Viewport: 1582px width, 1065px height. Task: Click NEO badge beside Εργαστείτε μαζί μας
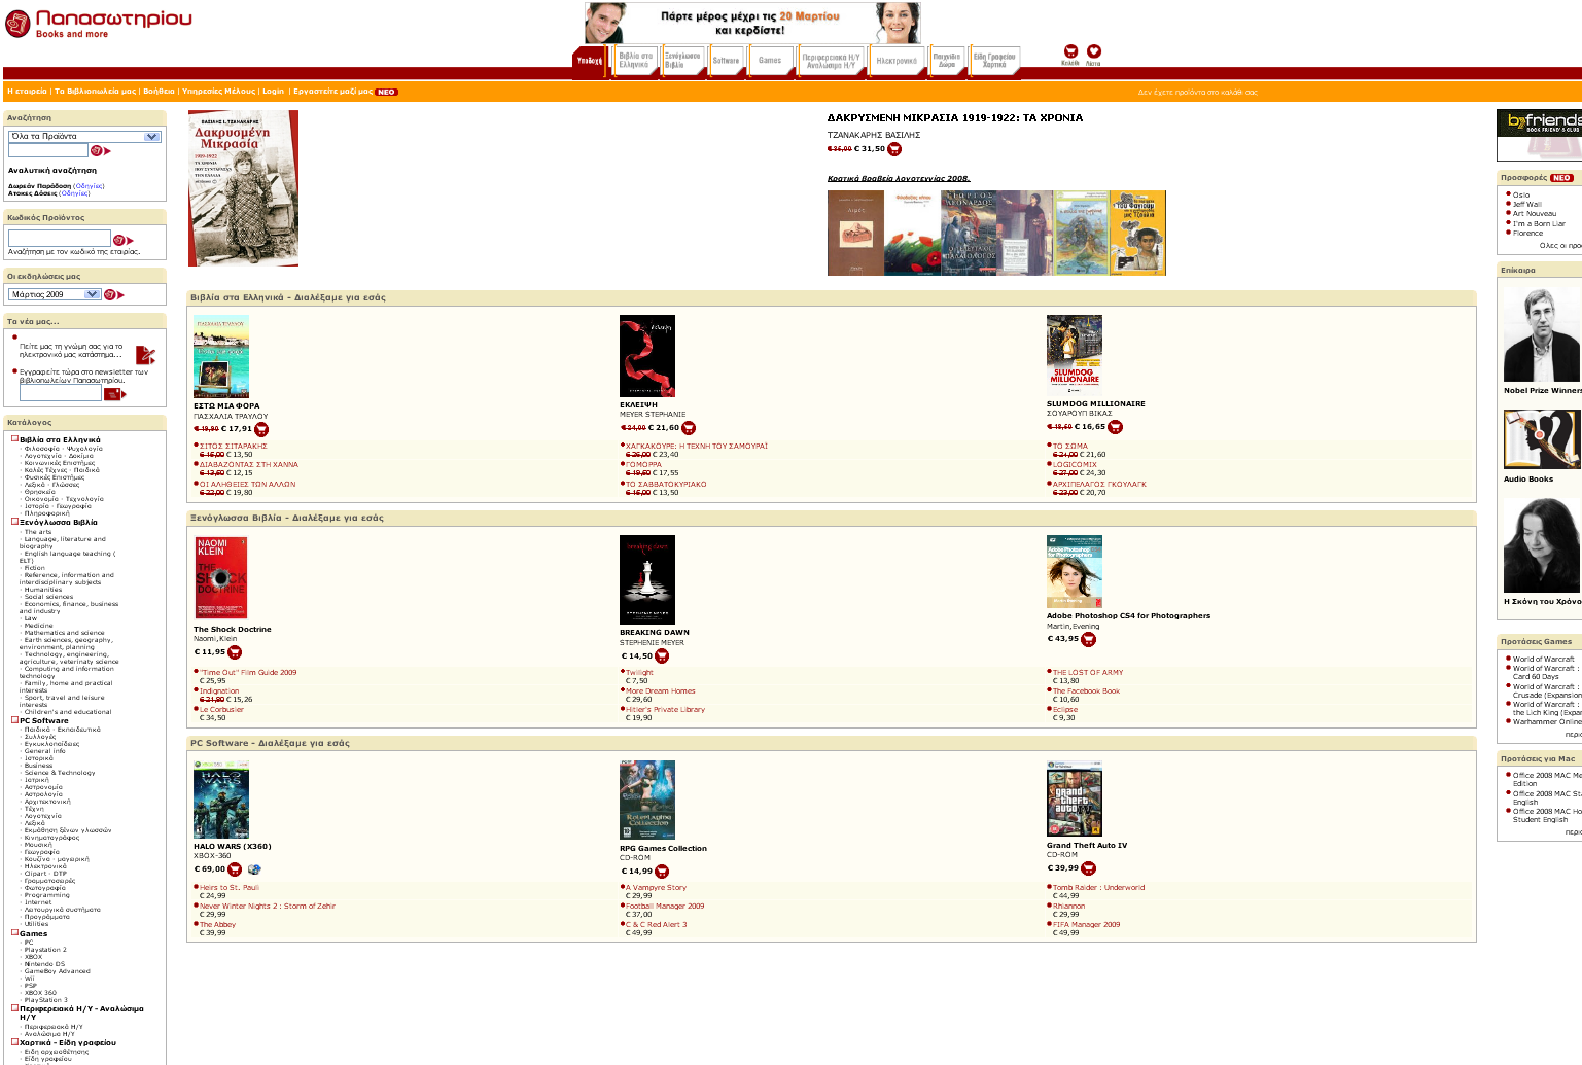point(387,92)
